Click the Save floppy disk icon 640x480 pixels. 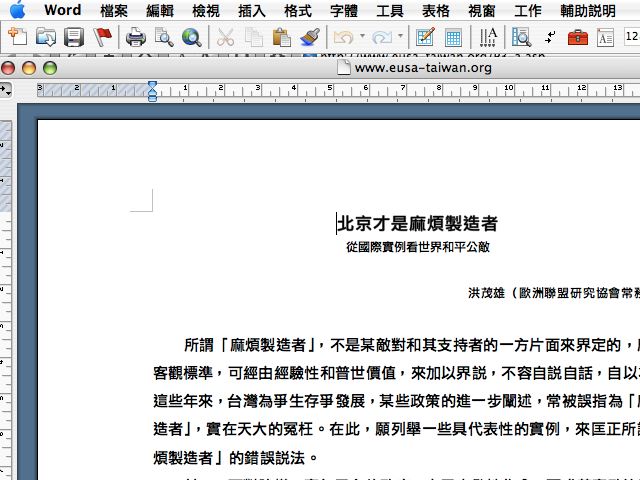pos(74,37)
